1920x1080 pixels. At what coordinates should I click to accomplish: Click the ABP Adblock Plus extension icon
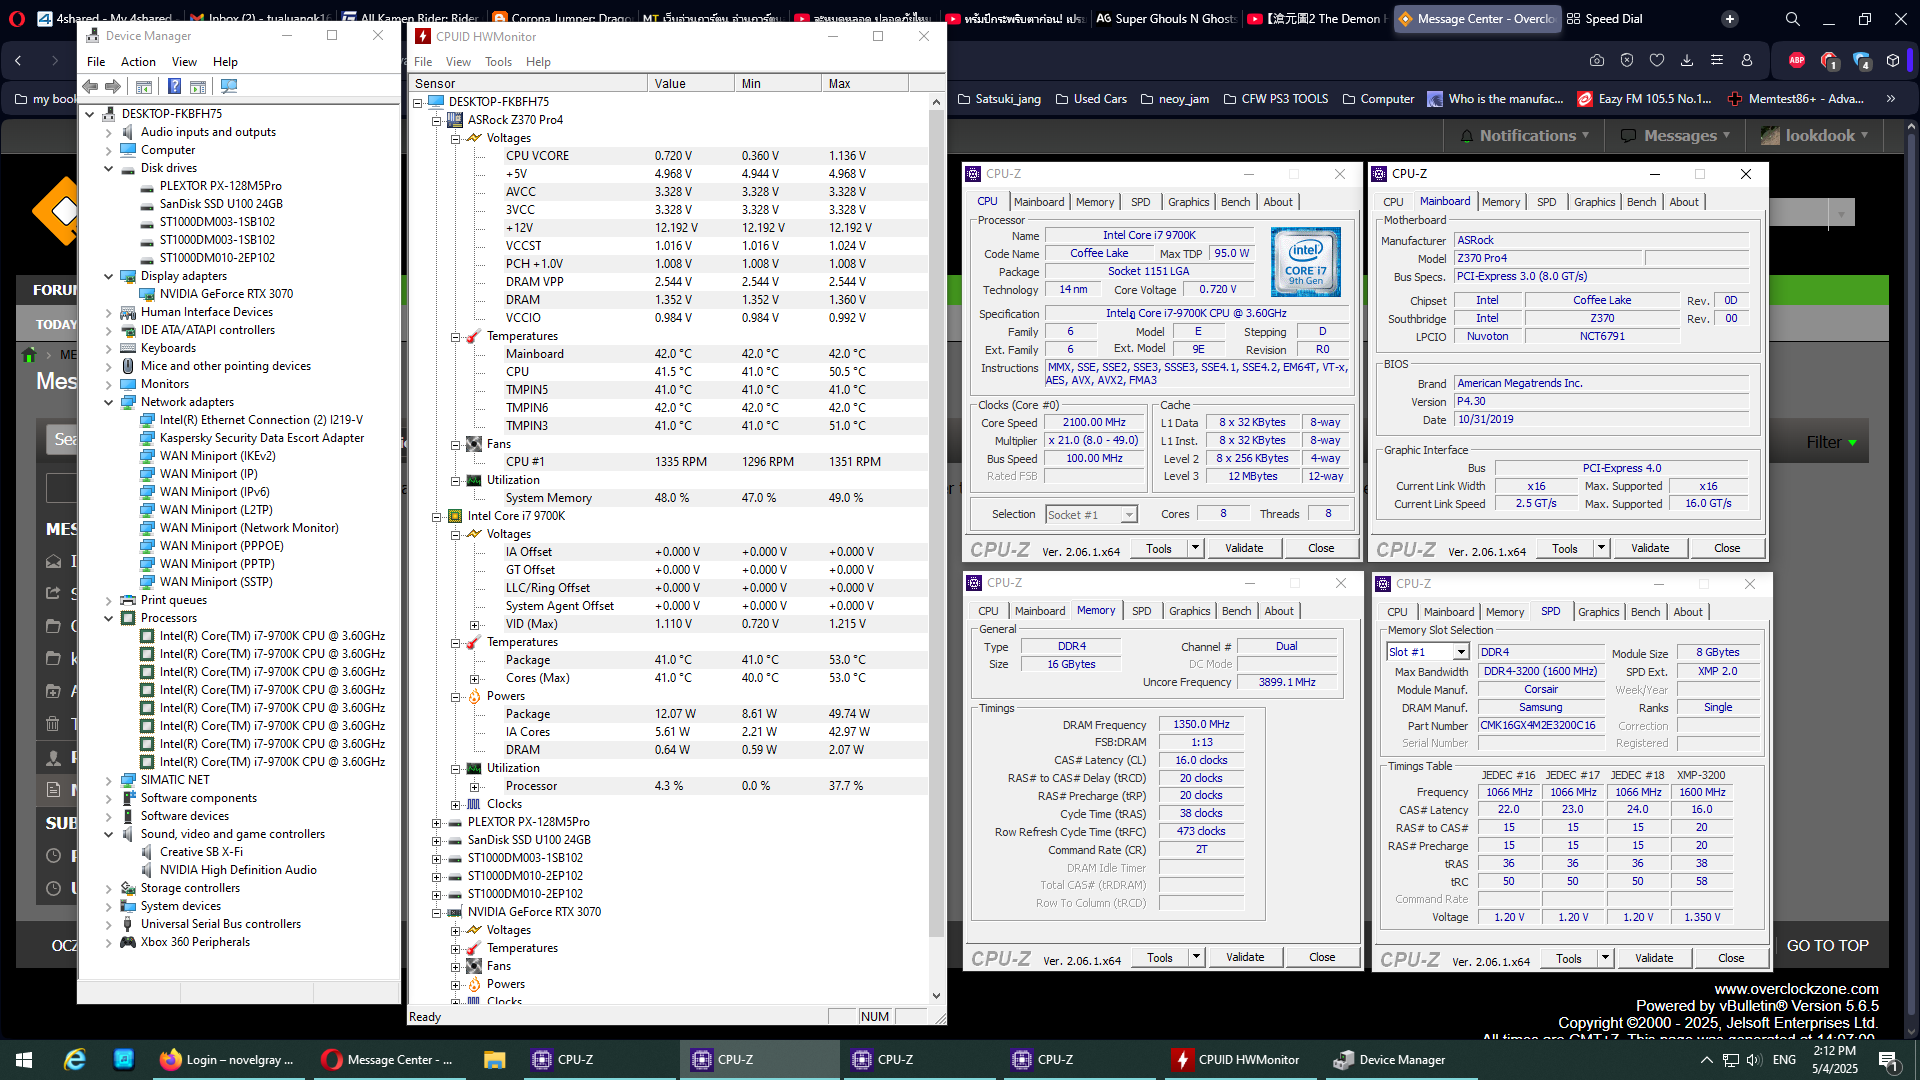tap(1797, 61)
